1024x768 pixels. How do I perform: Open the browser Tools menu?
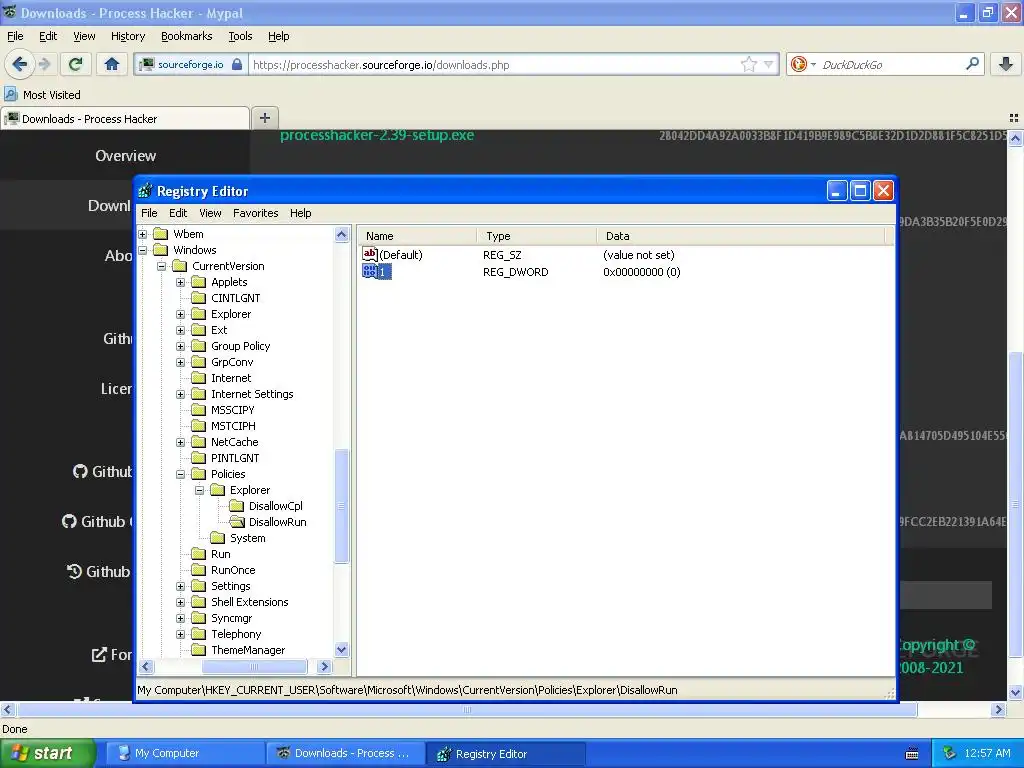[240, 36]
